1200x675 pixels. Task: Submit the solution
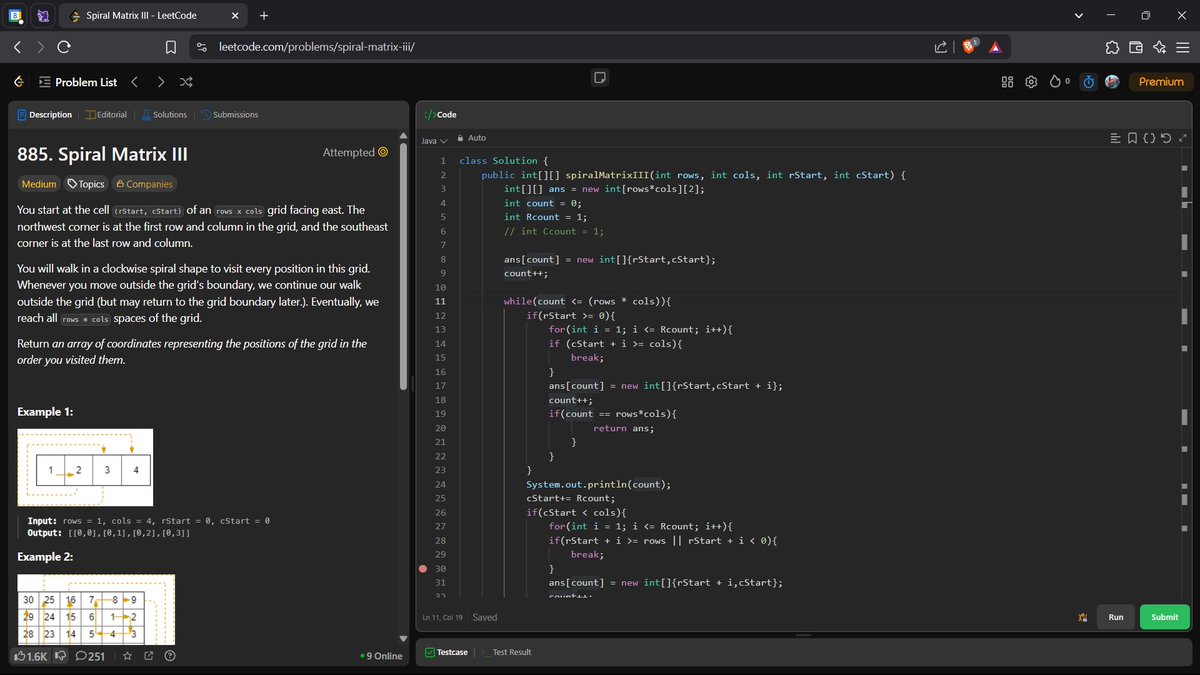1163,617
